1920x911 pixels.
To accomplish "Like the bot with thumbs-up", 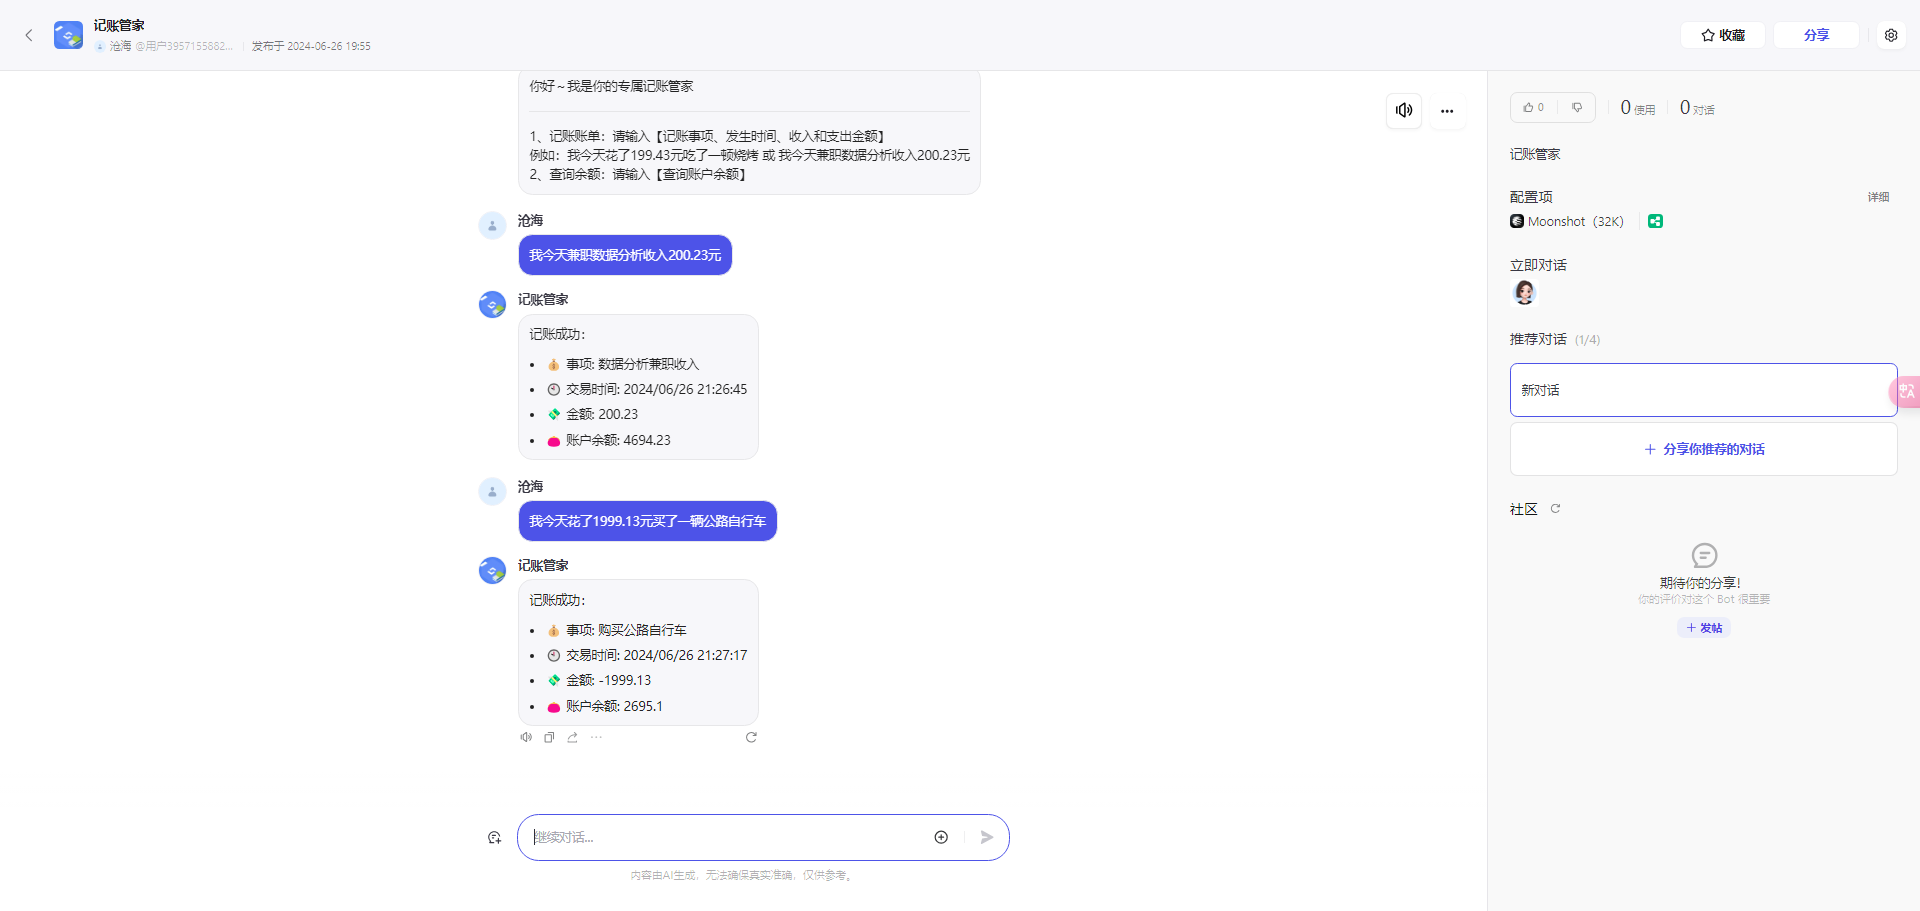I will click(x=1533, y=107).
